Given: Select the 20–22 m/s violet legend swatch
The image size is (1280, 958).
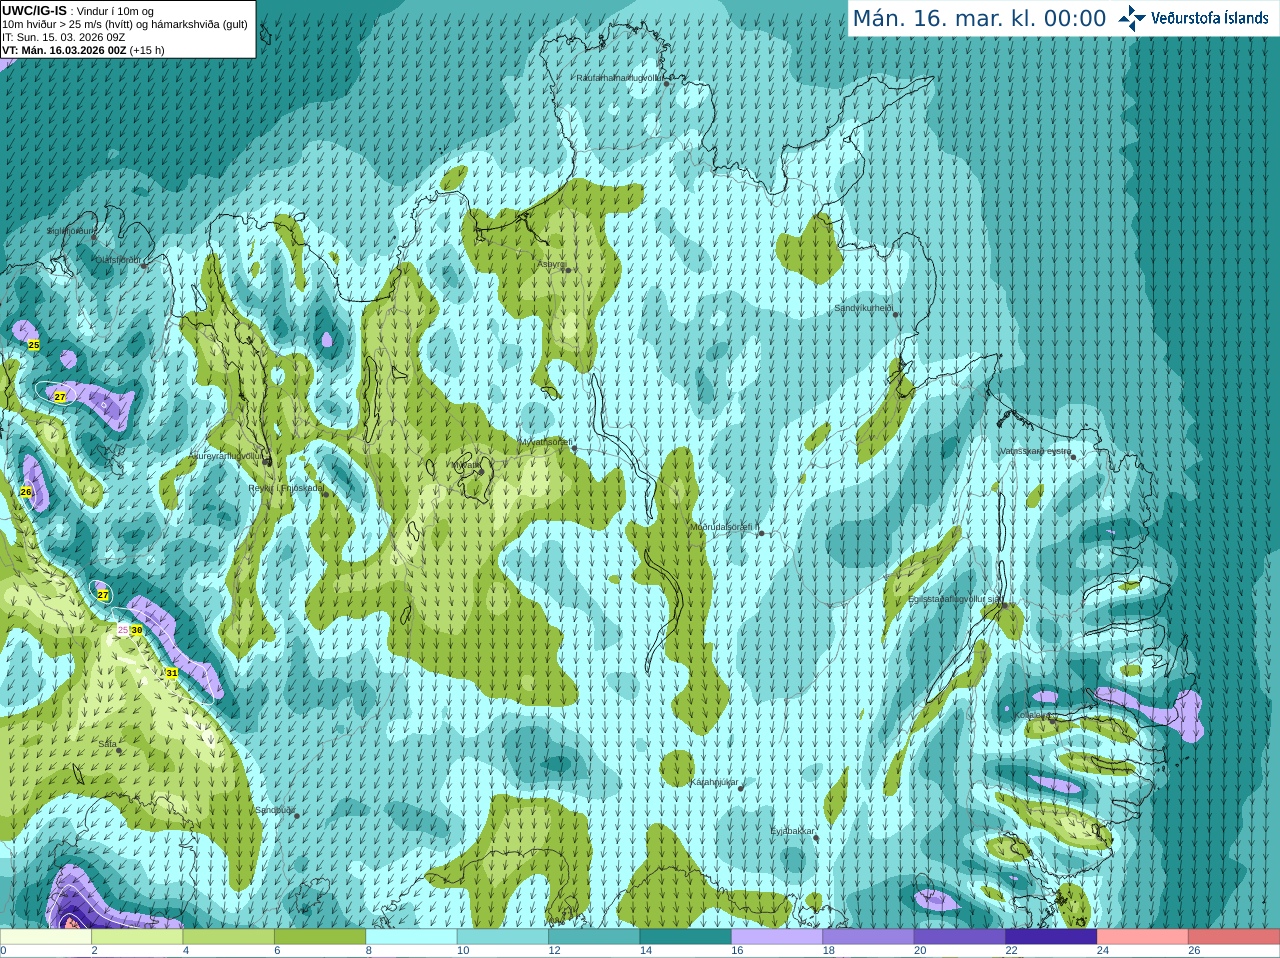Looking at the screenshot, I should point(960,937).
